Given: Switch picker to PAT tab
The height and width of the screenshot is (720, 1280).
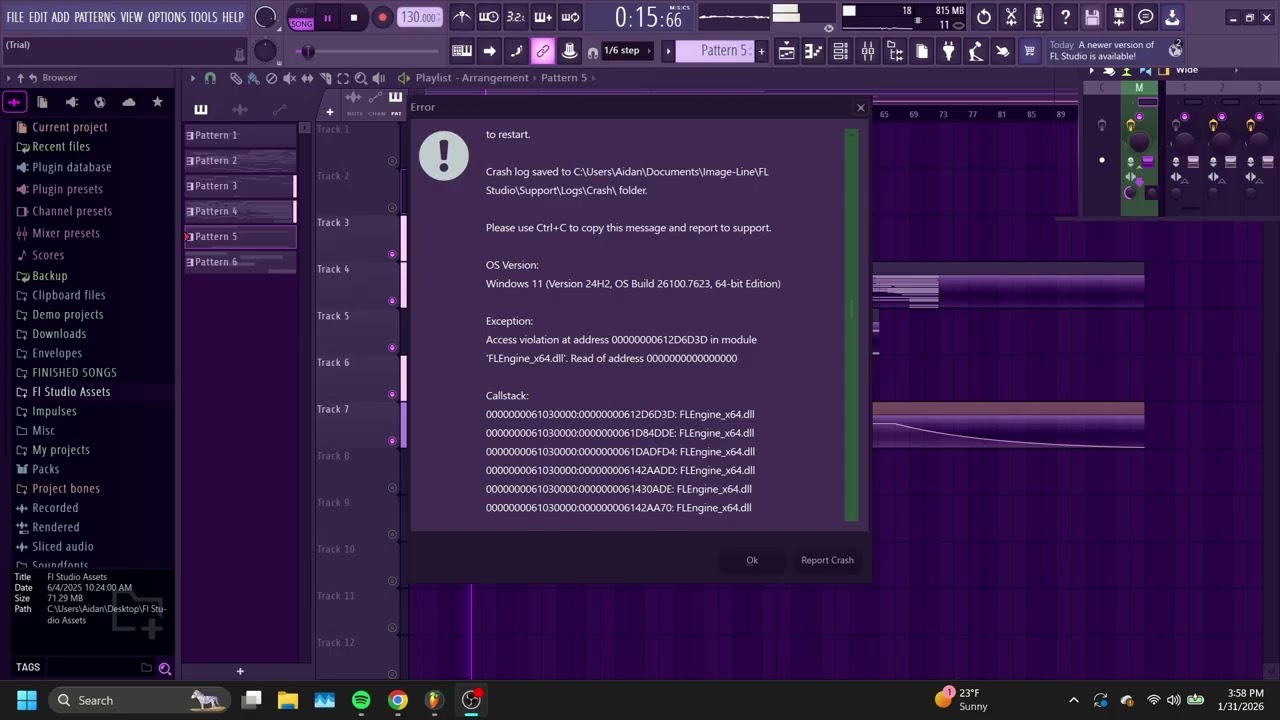Looking at the screenshot, I should (x=396, y=105).
